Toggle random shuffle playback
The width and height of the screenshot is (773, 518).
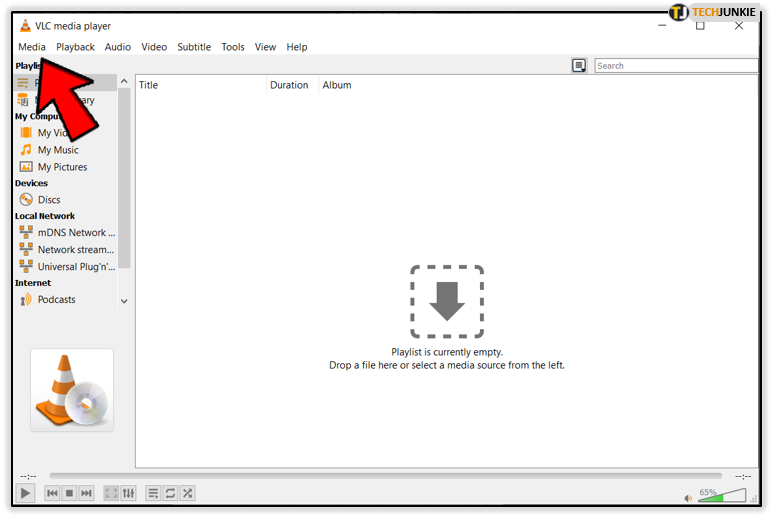coord(187,493)
